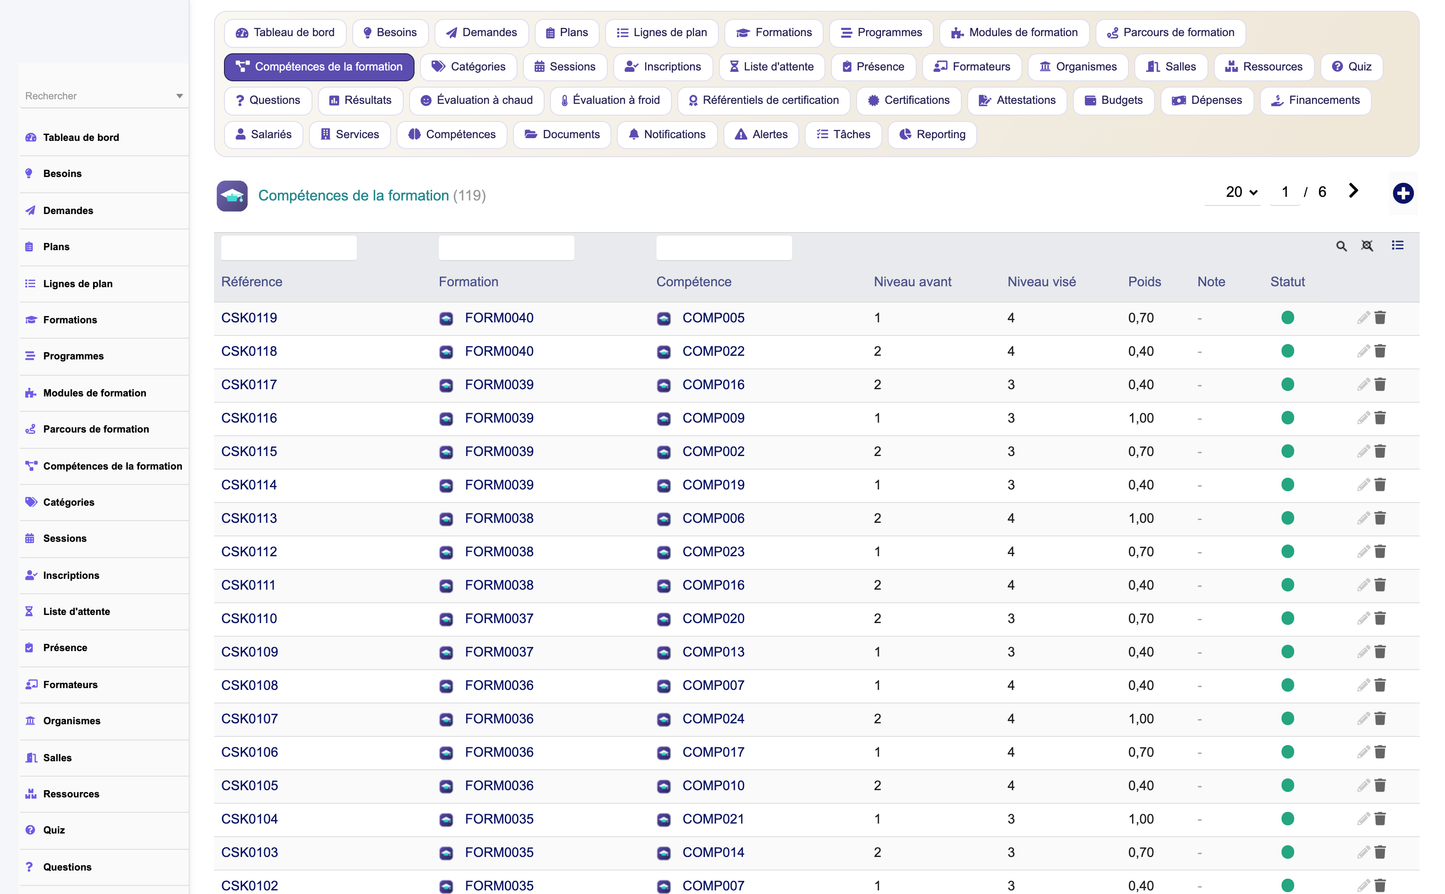1445x894 pixels.
Task: Click the Référence filter input field
Action: coord(289,248)
